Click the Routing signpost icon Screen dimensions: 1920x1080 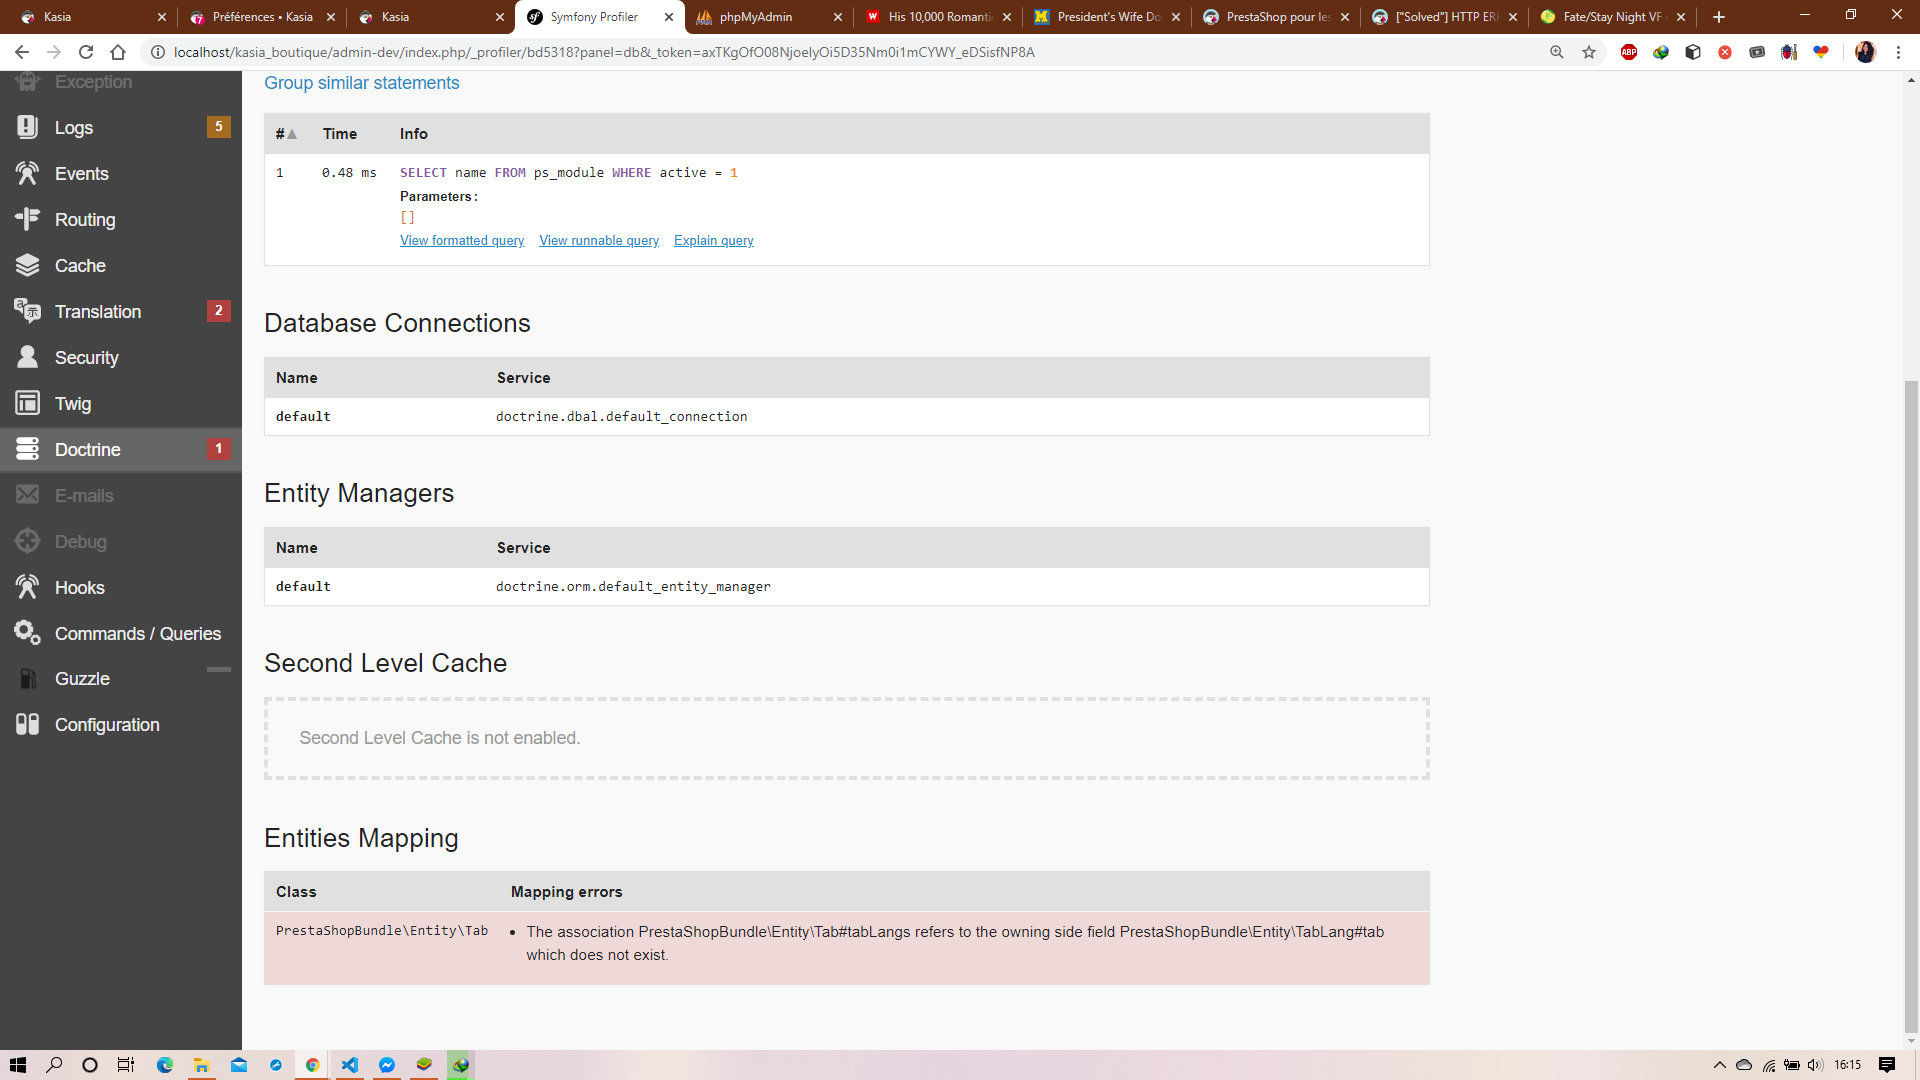pos(27,219)
